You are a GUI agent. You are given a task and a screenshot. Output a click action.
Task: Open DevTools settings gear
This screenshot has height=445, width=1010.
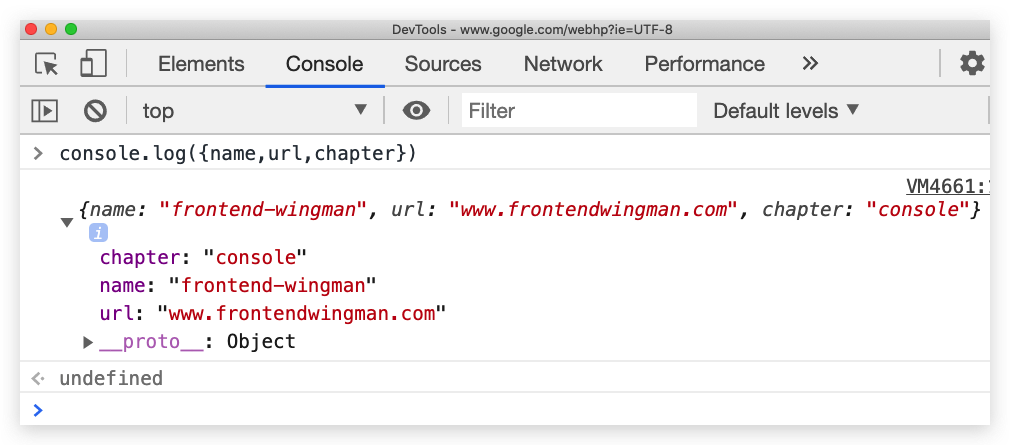(972, 64)
